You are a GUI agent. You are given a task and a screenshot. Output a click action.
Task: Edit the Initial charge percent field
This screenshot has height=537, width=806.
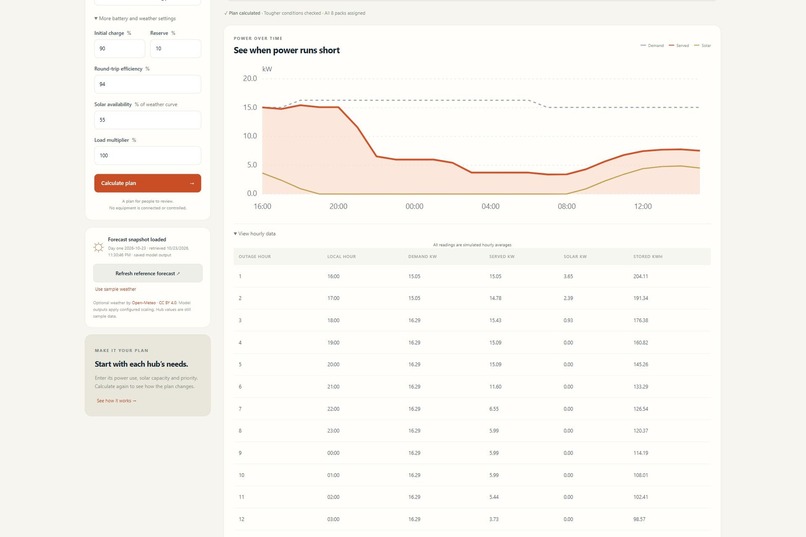119,49
